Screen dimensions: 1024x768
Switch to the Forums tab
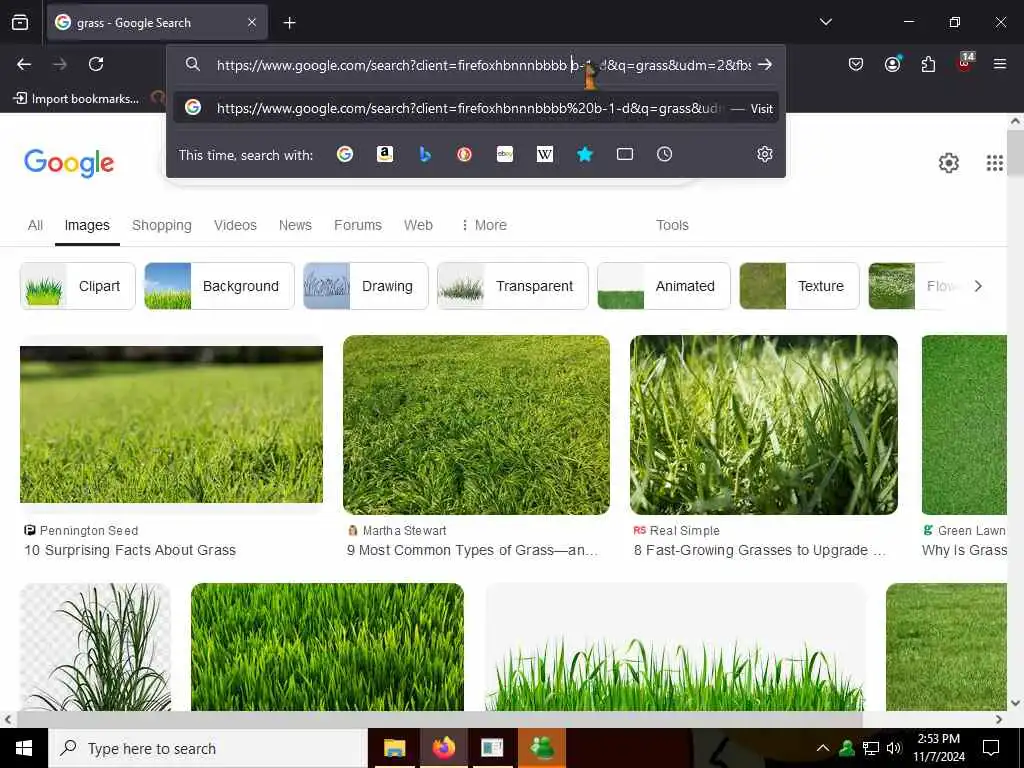358,225
